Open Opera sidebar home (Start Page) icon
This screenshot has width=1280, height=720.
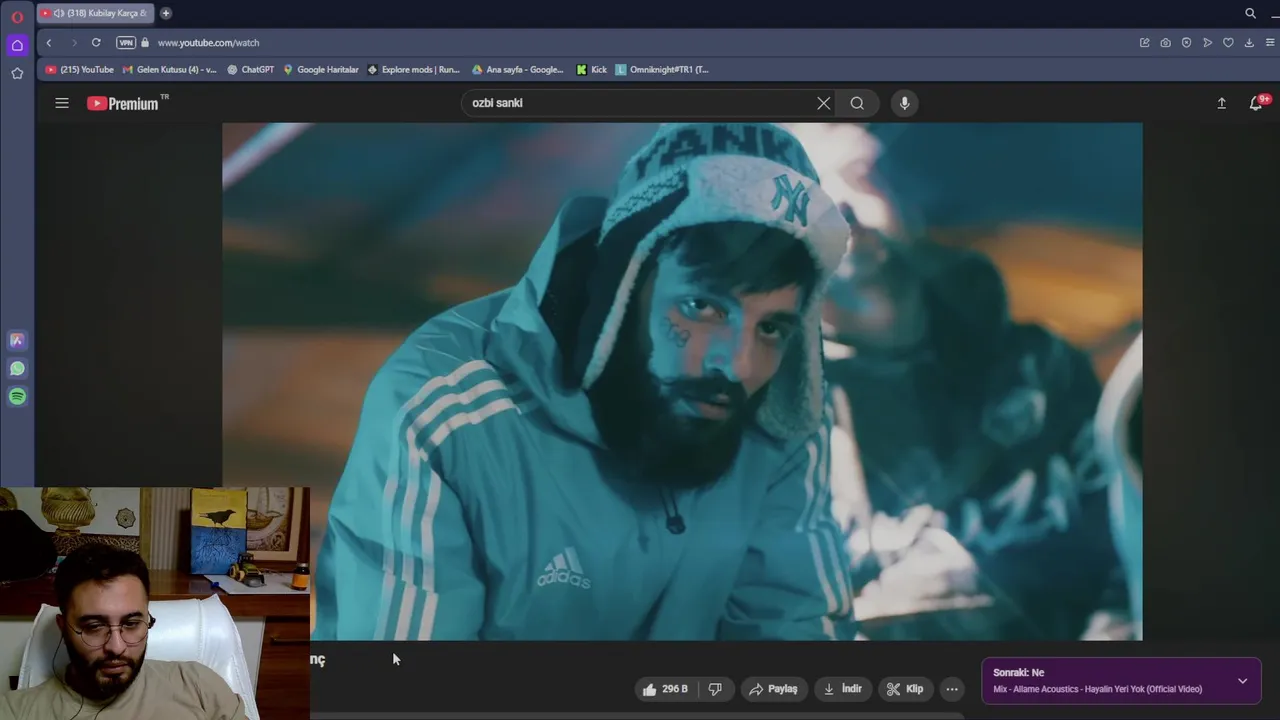17,45
